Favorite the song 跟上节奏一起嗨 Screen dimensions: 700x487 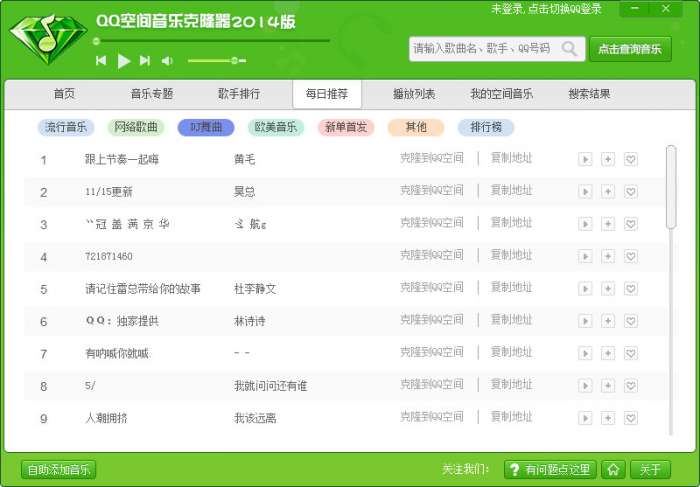tap(630, 159)
